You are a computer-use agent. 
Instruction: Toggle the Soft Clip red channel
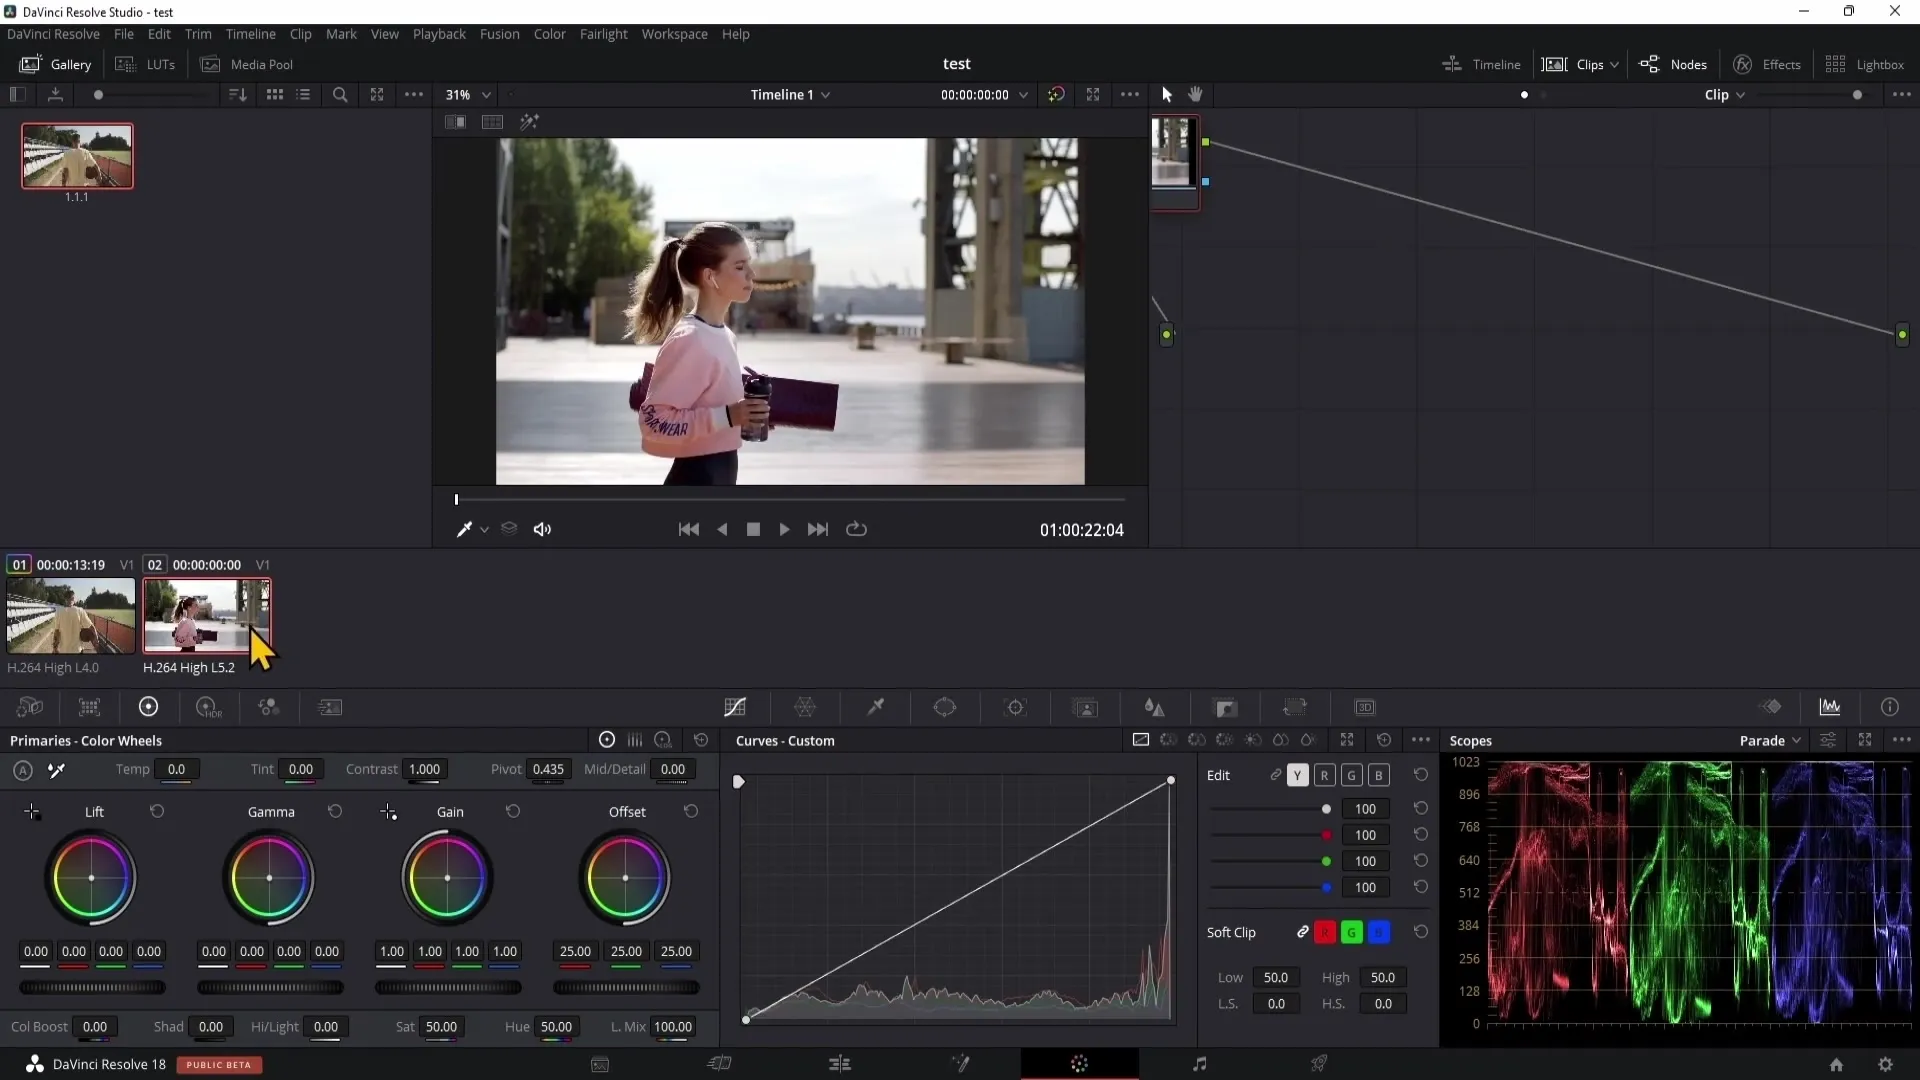click(x=1325, y=932)
